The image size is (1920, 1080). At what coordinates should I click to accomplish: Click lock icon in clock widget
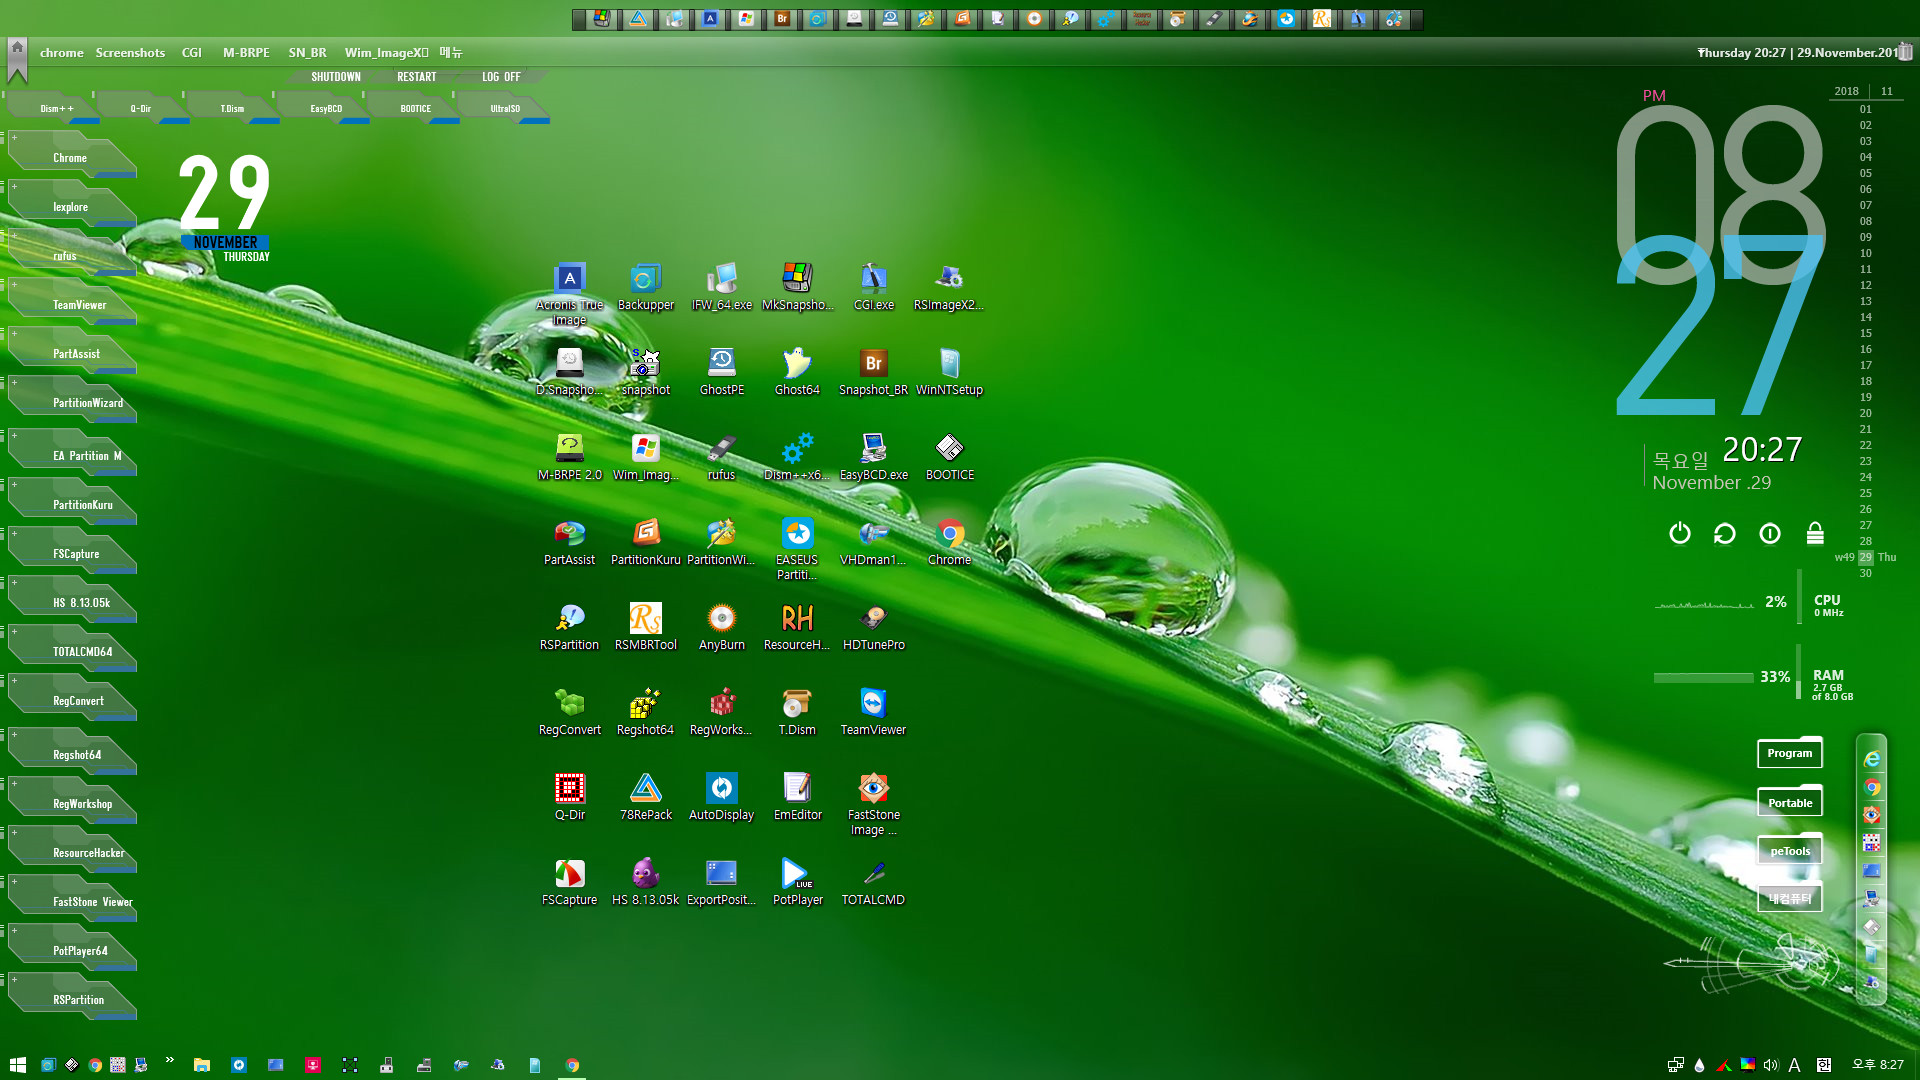point(1815,533)
